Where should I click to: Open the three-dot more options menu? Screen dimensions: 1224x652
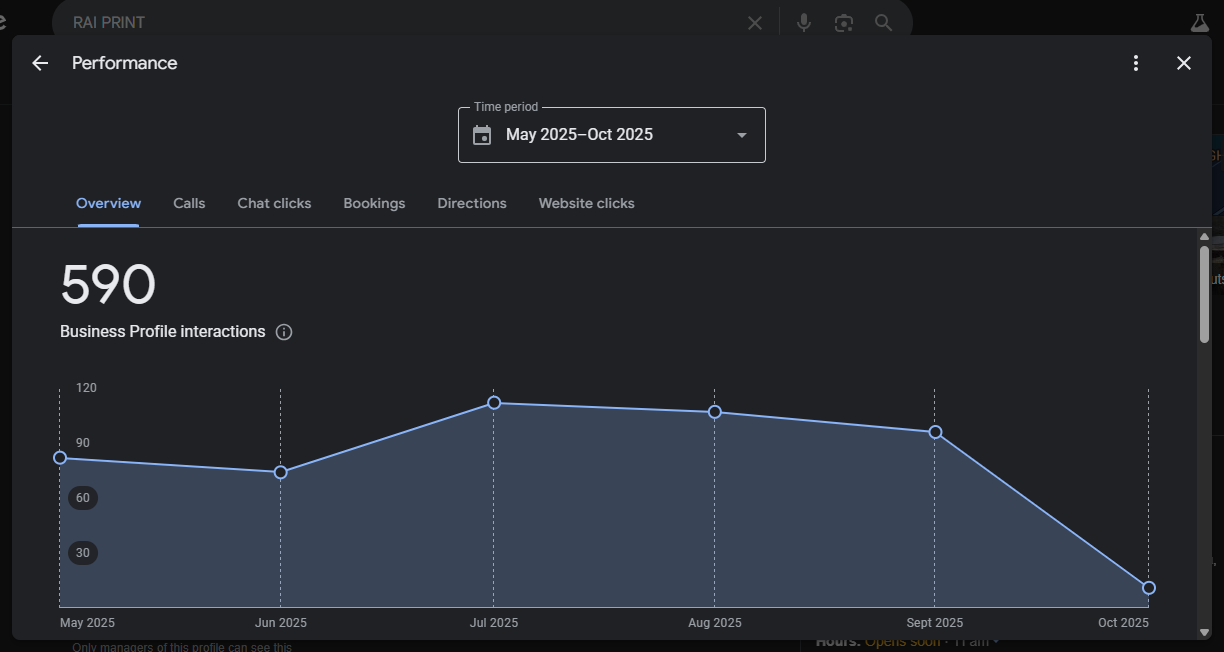click(1136, 63)
